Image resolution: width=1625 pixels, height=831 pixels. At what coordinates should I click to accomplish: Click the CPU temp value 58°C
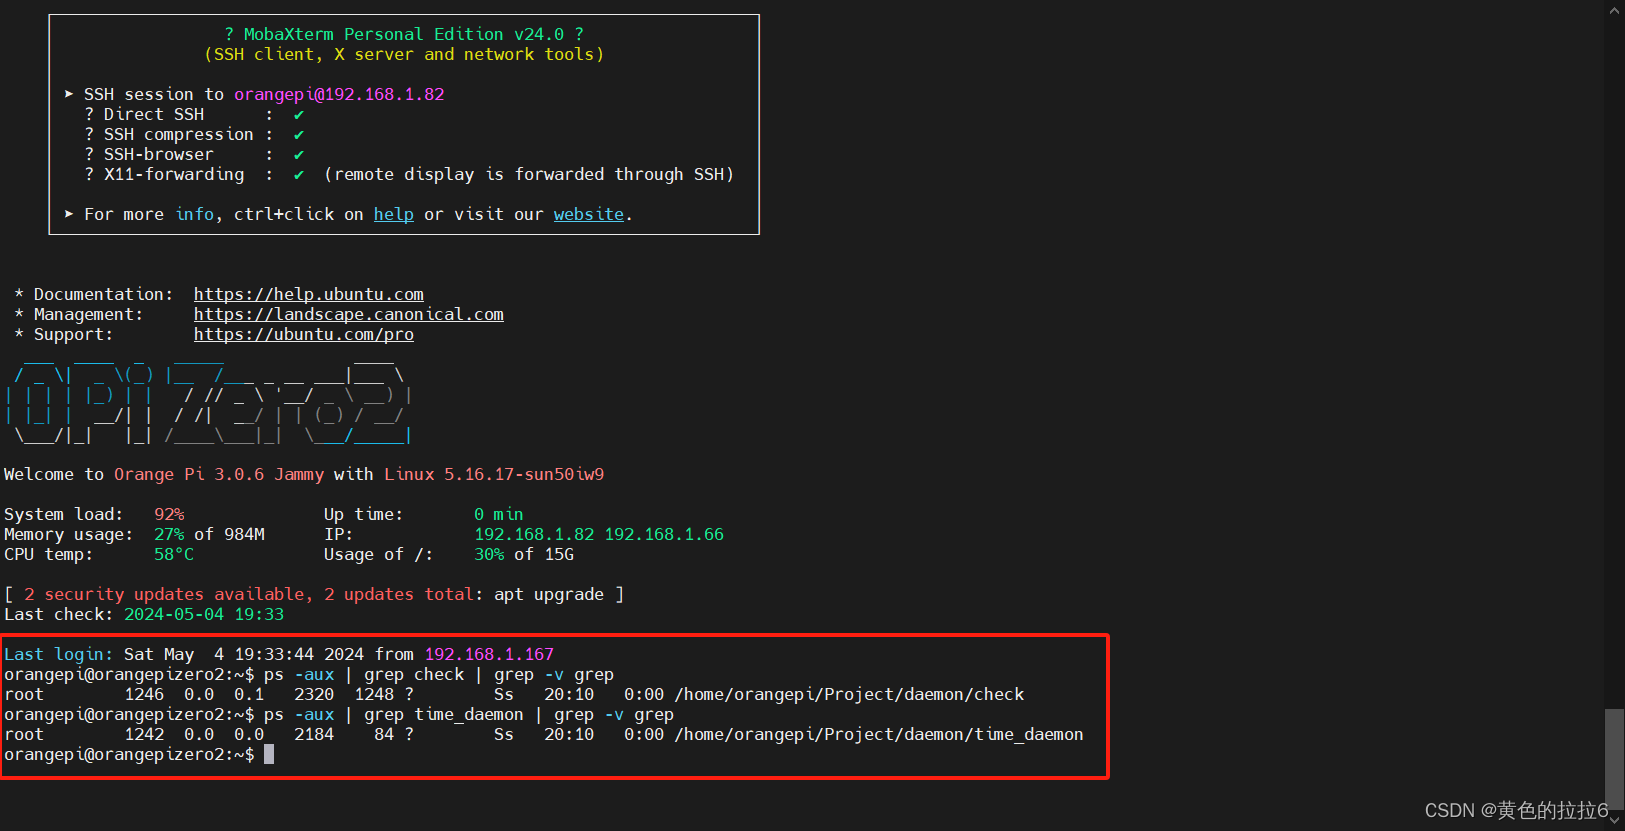click(174, 554)
